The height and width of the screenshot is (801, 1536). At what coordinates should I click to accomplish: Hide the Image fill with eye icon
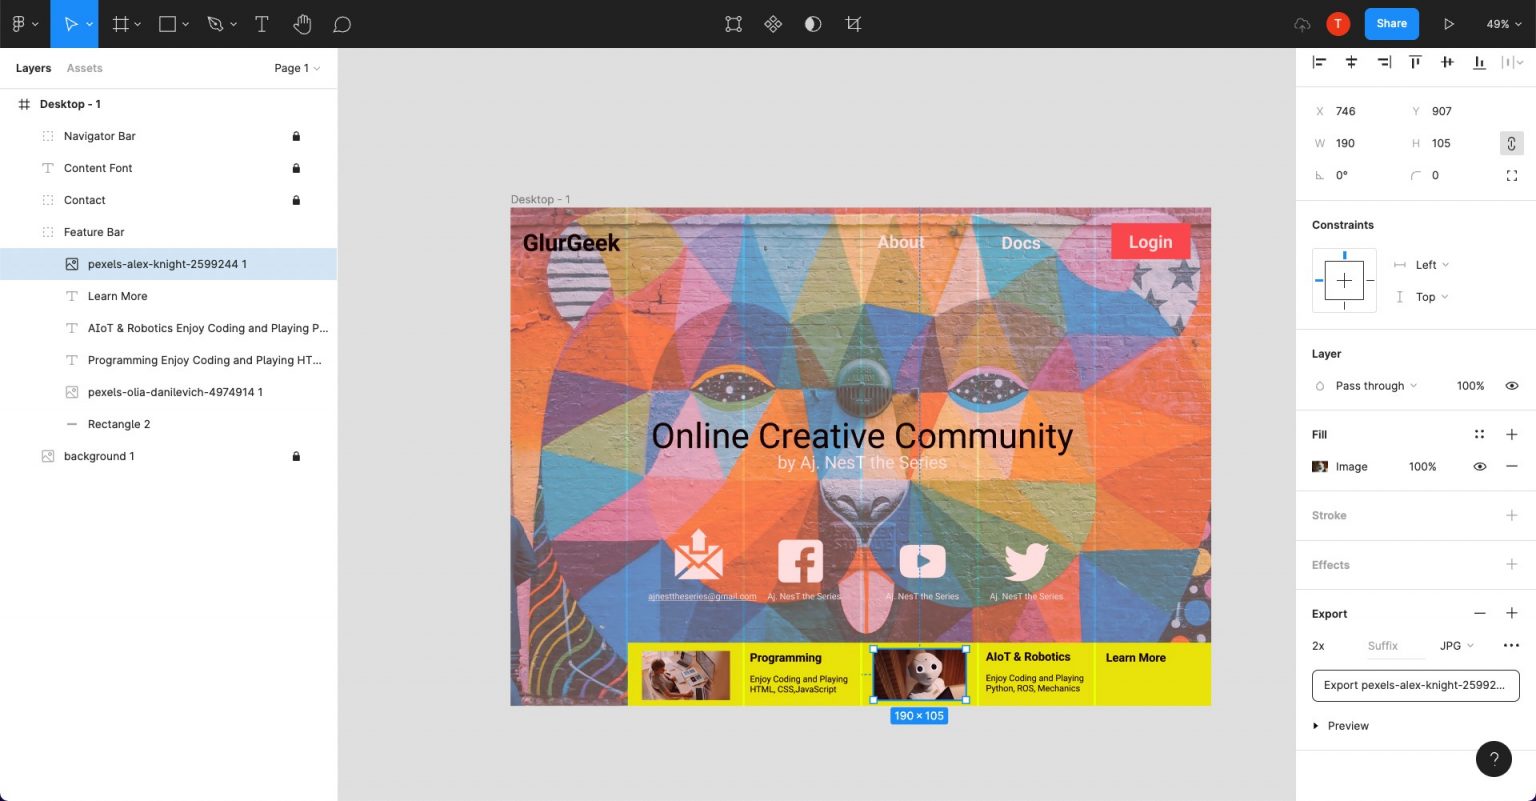point(1479,467)
